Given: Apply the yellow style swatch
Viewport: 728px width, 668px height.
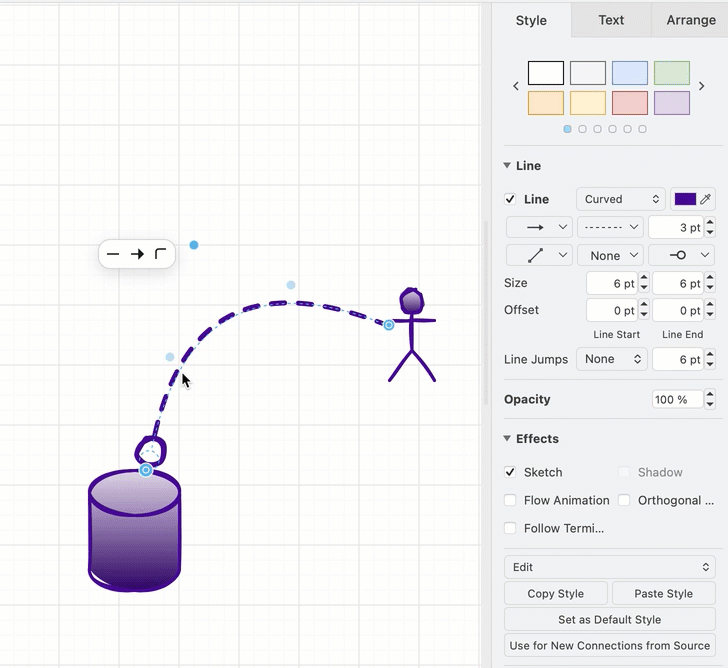Looking at the screenshot, I should [588, 103].
